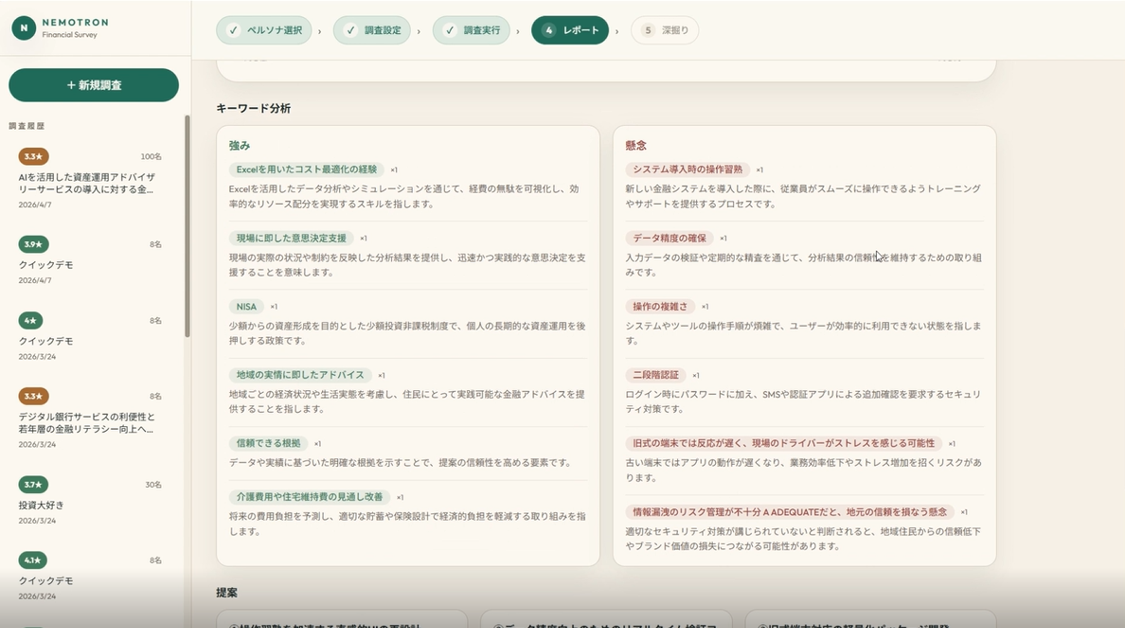
Task: Click description text starting Excelを活用したデータ分析
Action: [404, 196]
